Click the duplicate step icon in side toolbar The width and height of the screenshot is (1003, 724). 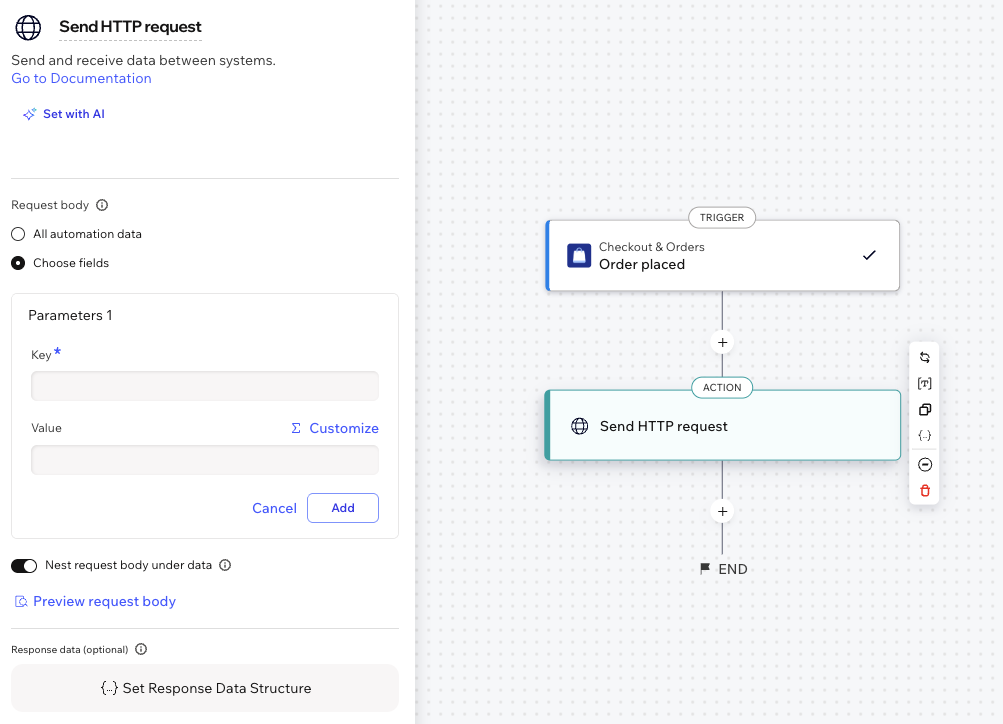pos(924,409)
